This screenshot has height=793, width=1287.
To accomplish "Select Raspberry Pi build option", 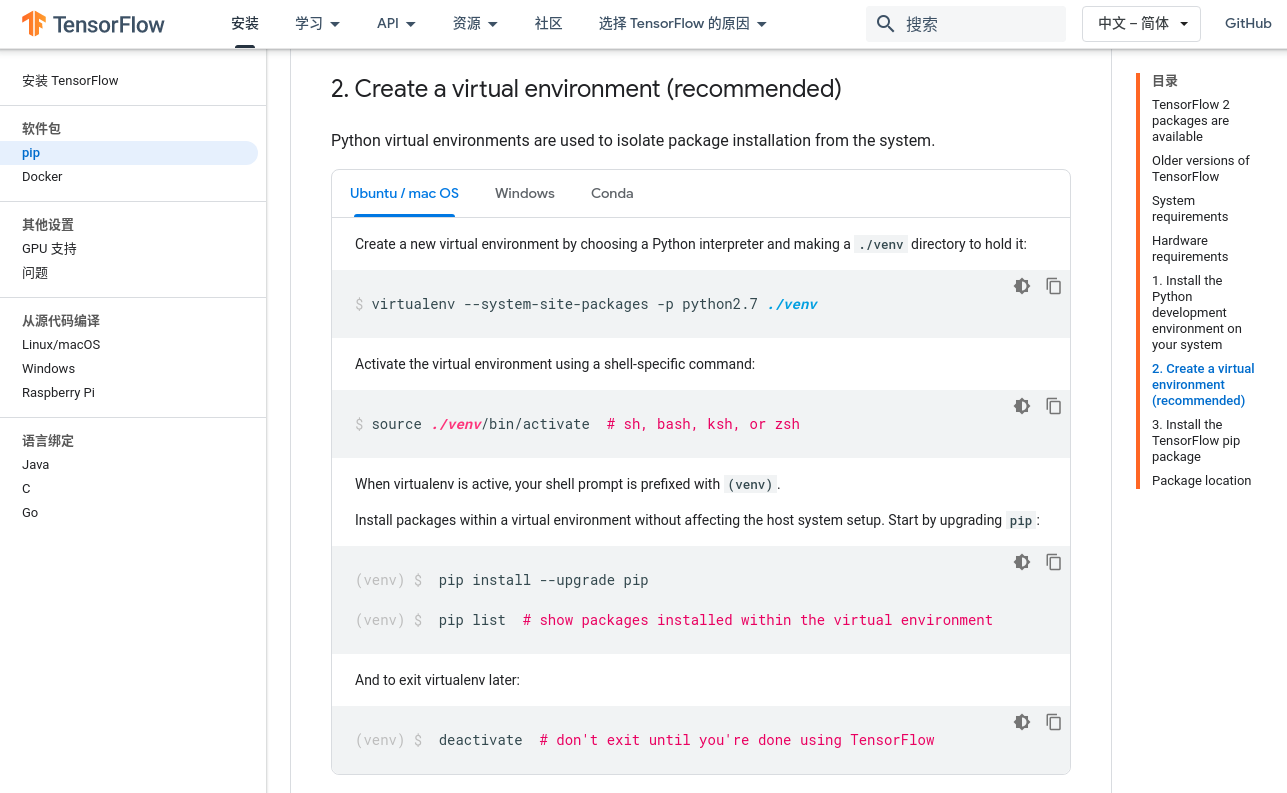I will point(58,392).
